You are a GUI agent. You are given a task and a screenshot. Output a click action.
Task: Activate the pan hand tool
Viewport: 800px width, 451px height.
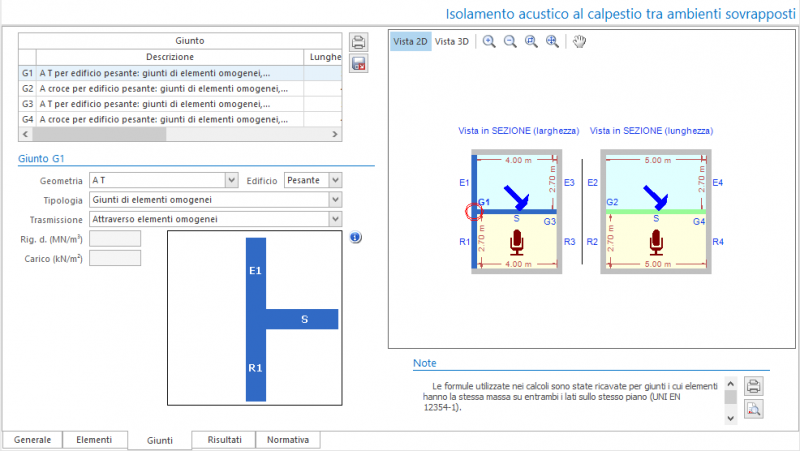coord(579,41)
